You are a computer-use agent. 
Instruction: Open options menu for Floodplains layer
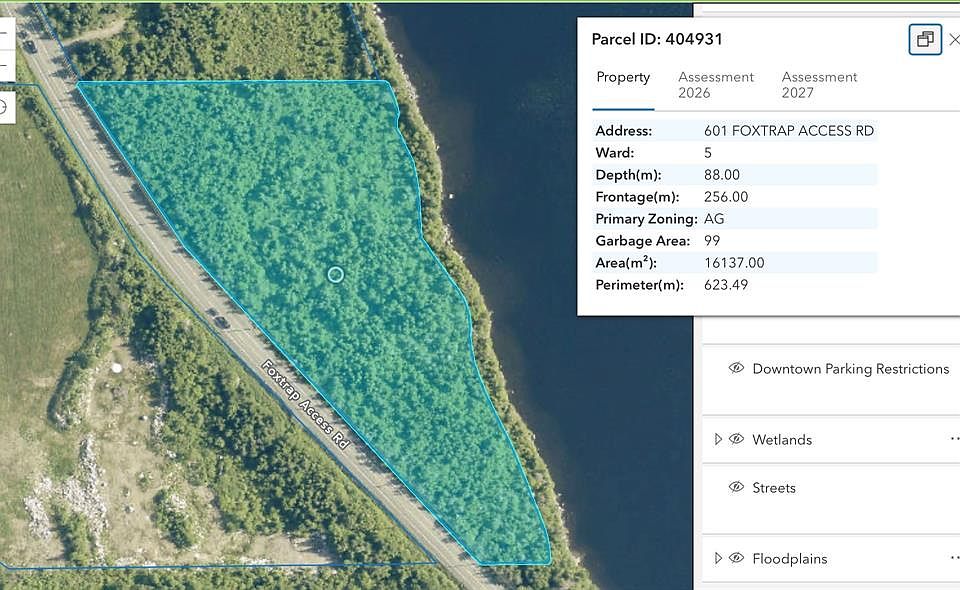click(x=954, y=558)
